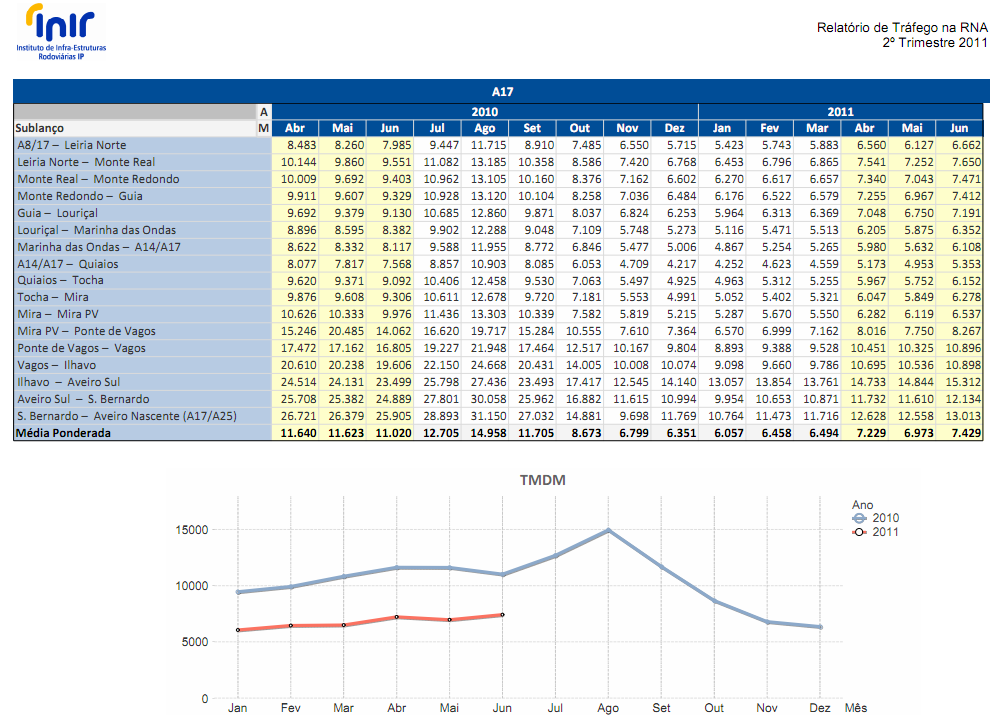990x723 pixels.
Task: Select the 'S. Bernardo – Aveiro Nascente (A17/A25)' row label
Action: (127, 417)
